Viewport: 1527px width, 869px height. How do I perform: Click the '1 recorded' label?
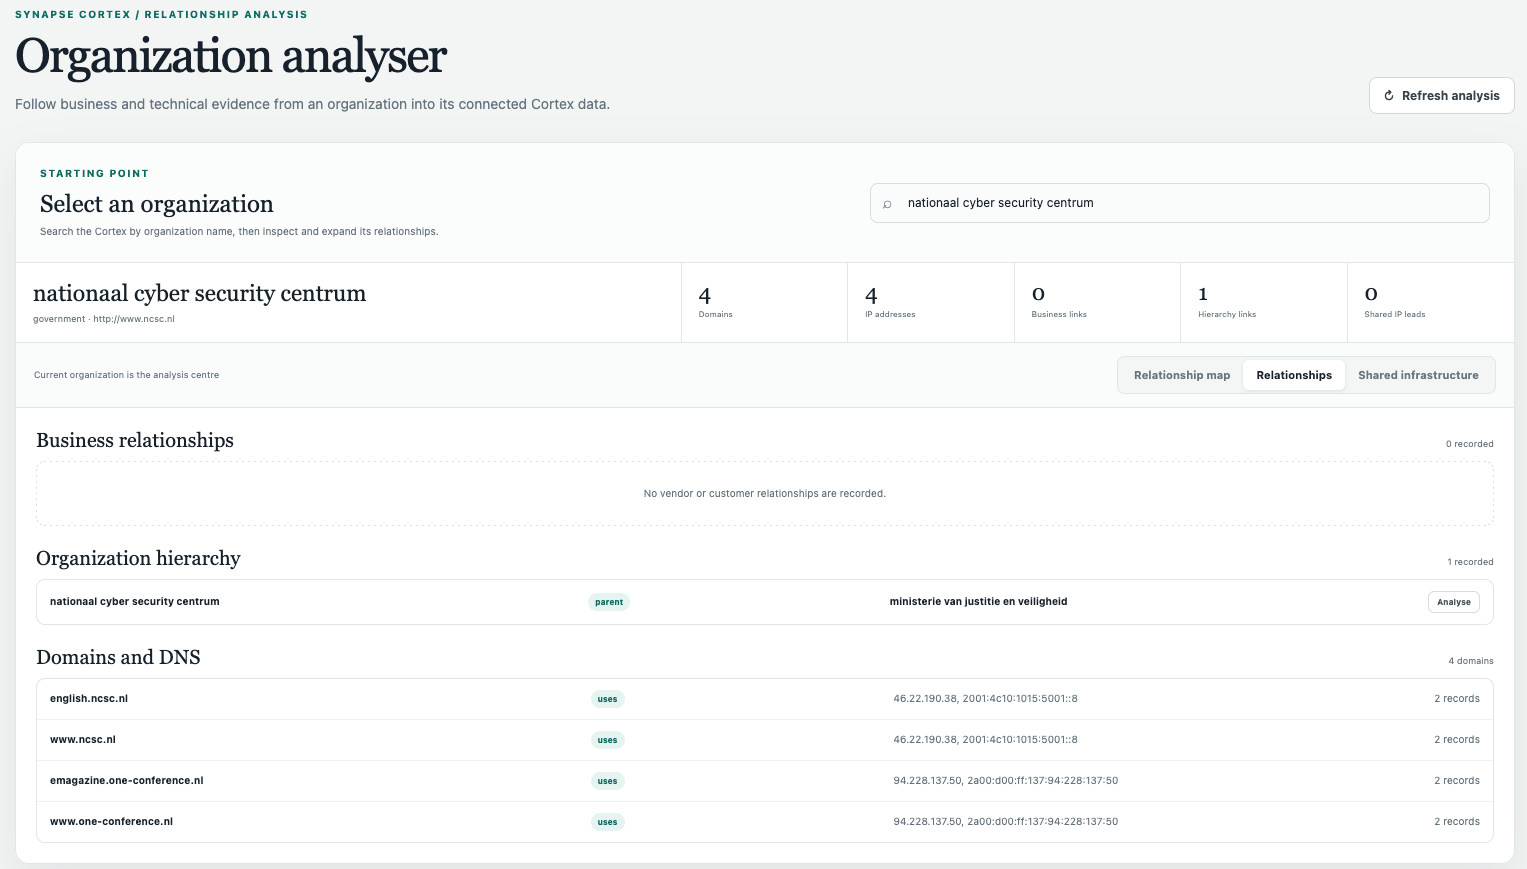[1470, 562]
